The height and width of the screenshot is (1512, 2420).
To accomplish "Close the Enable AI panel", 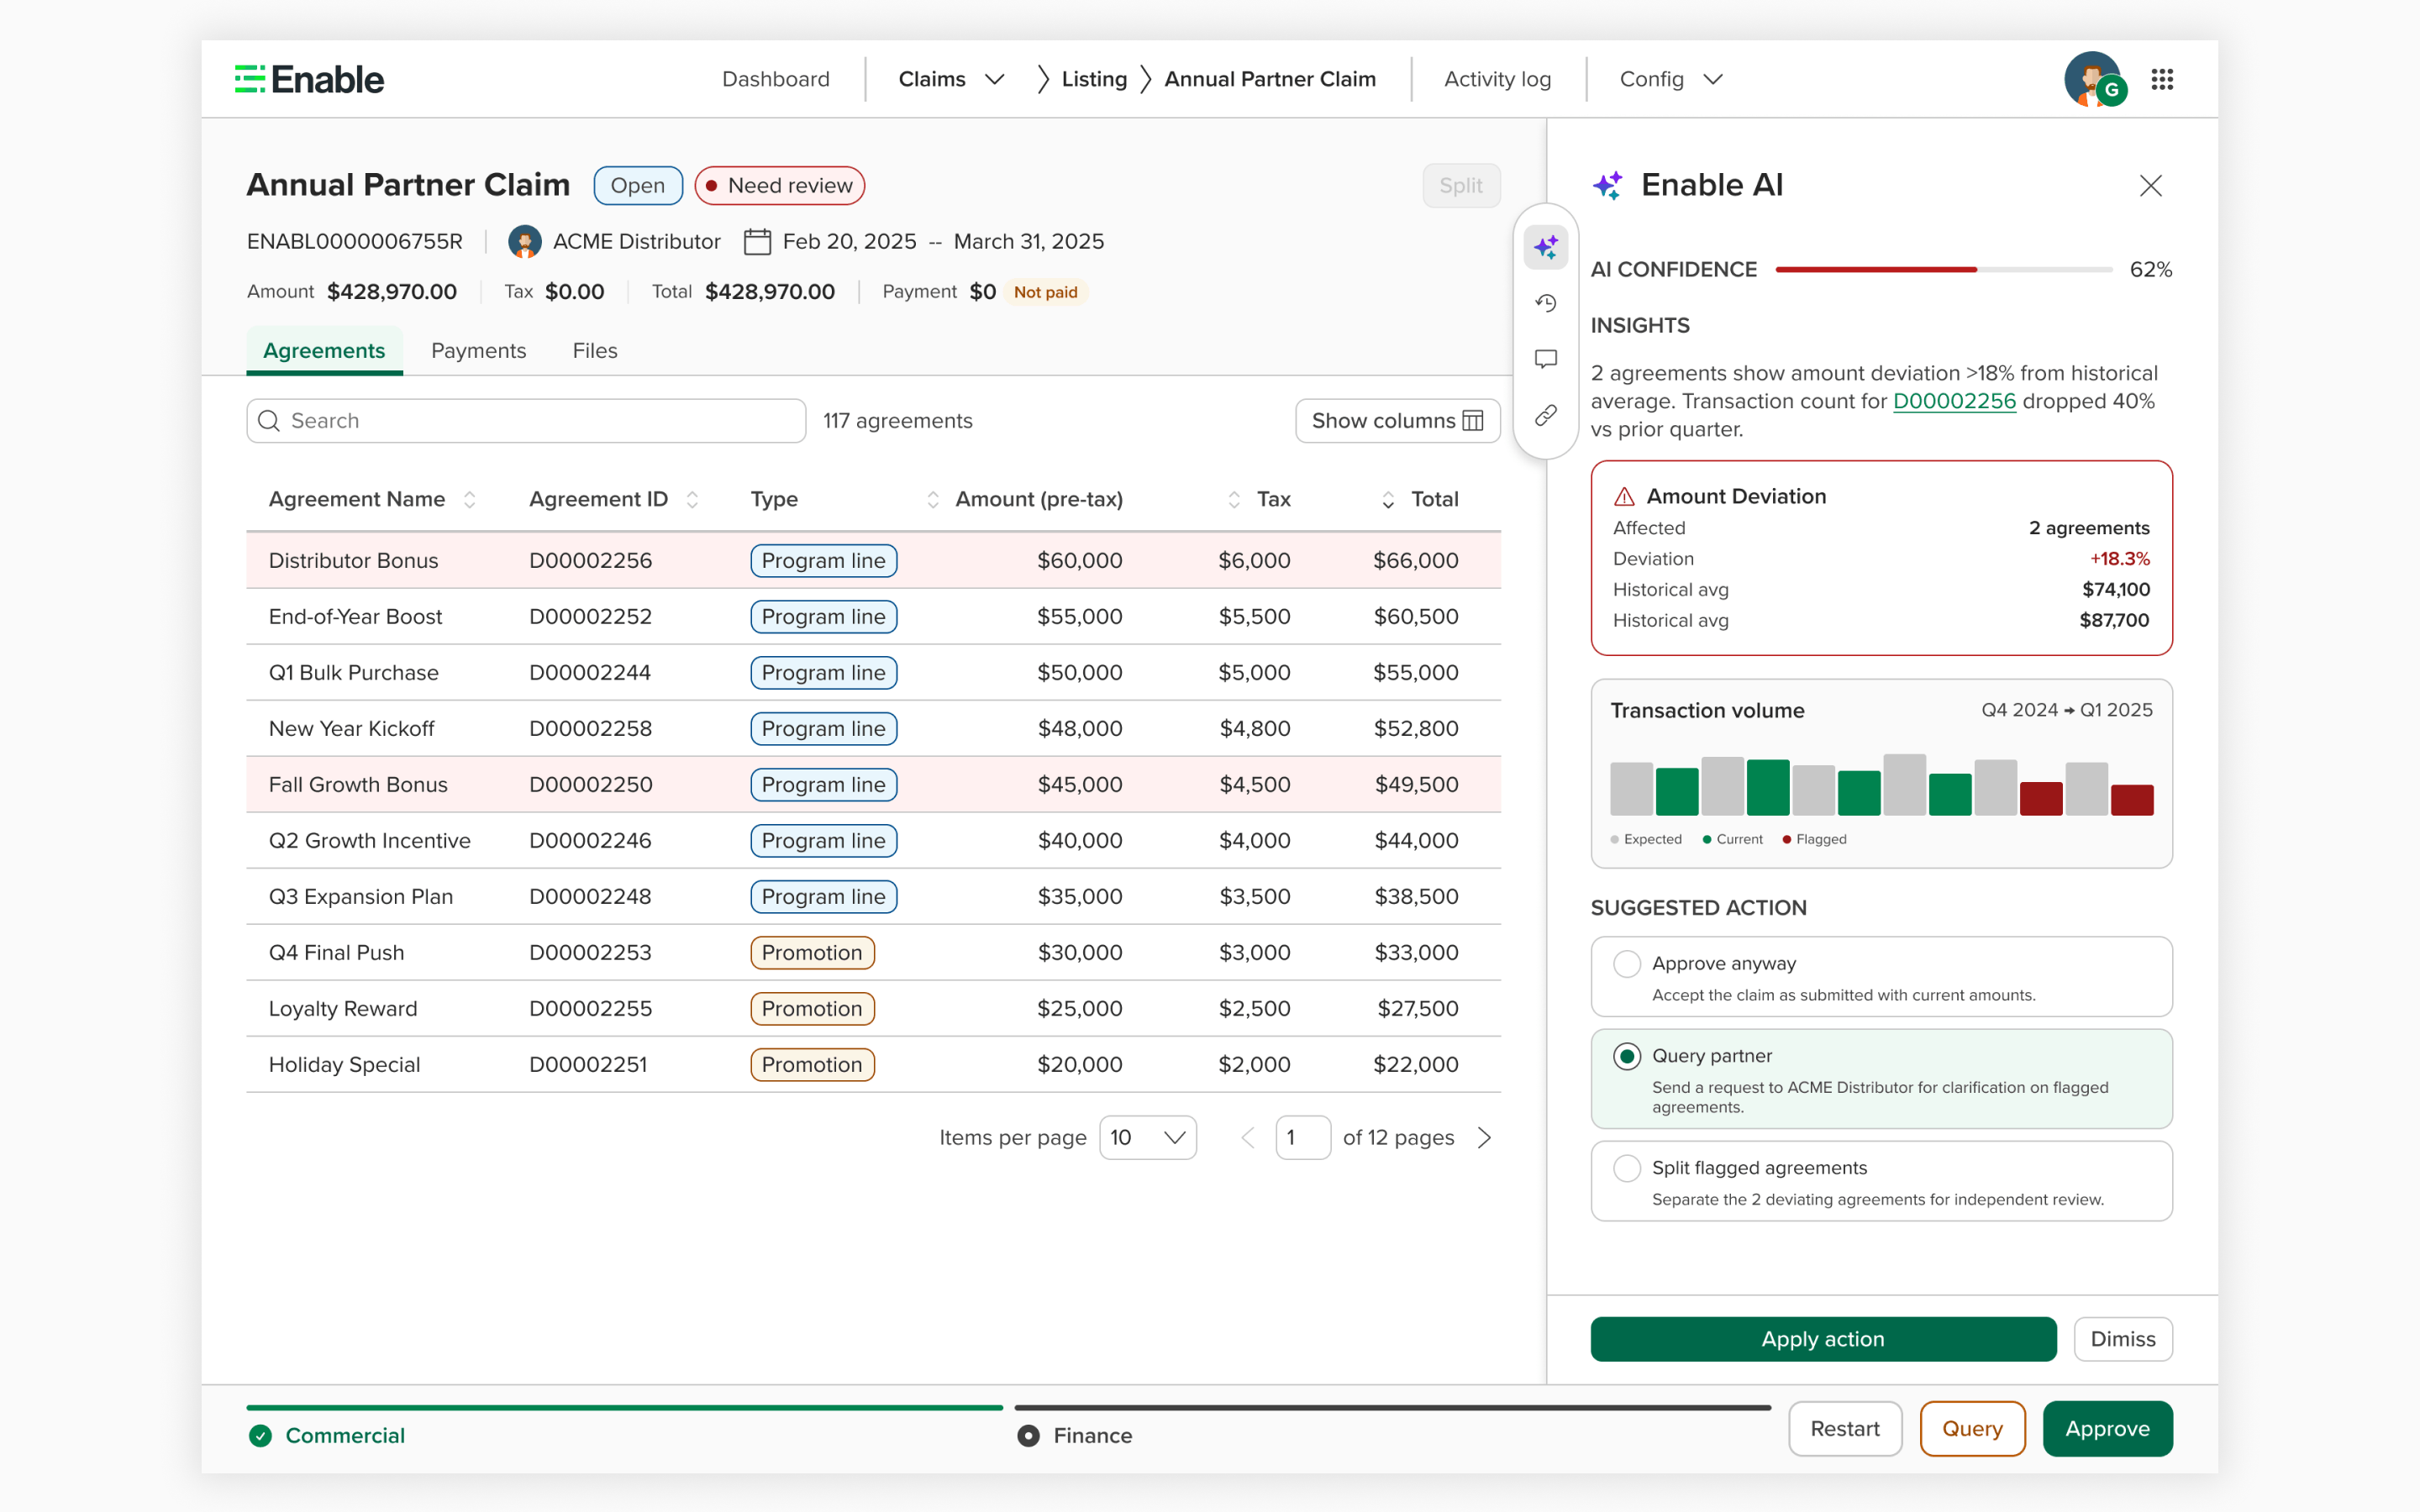I will tap(2150, 186).
